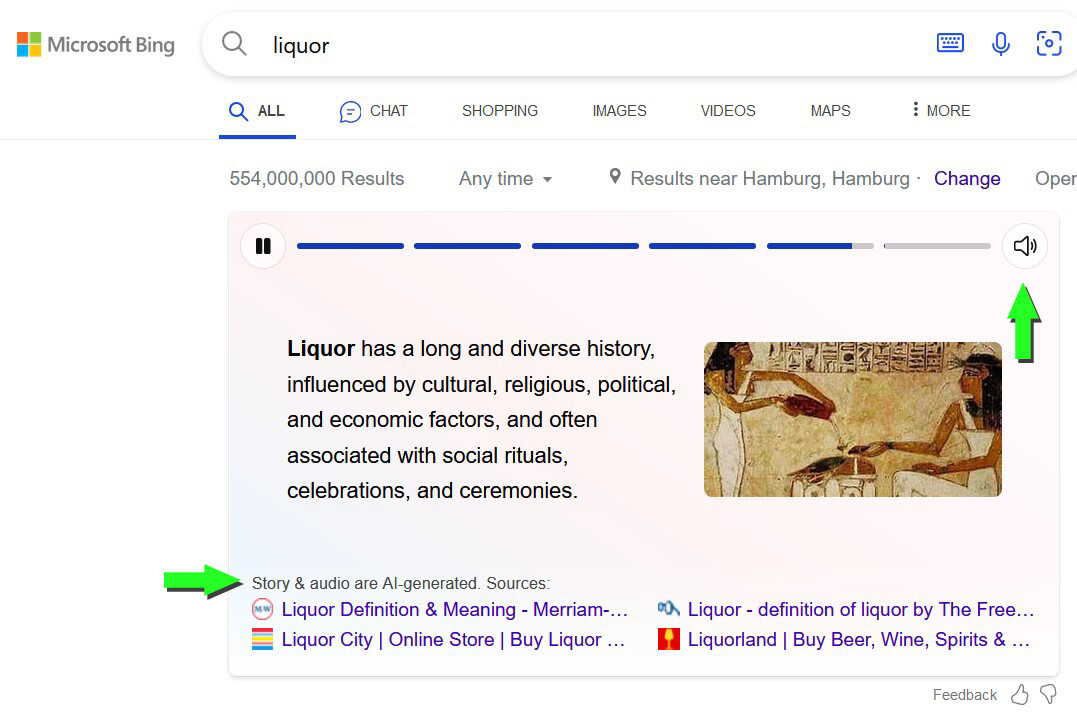Screen dimensions: 1077x713
Task: Click the Feedback label
Action: tap(964, 694)
